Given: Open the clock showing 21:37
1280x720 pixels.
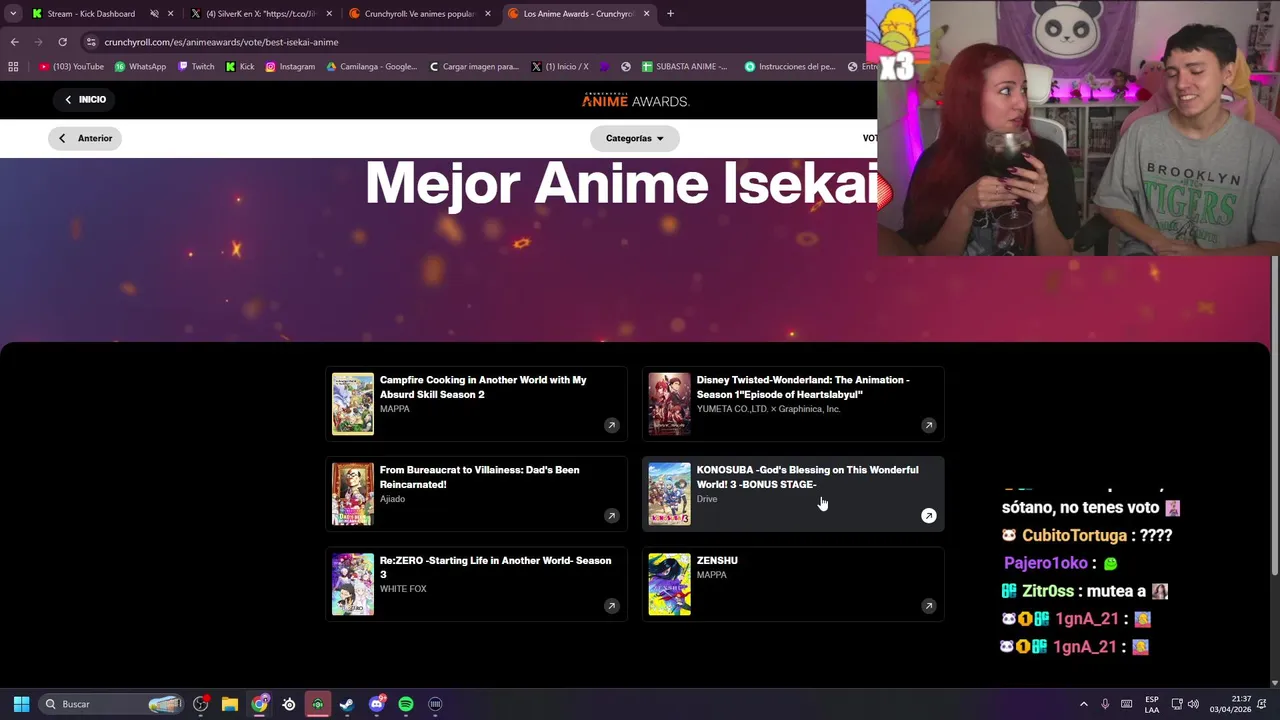Looking at the screenshot, I should 1230,704.
